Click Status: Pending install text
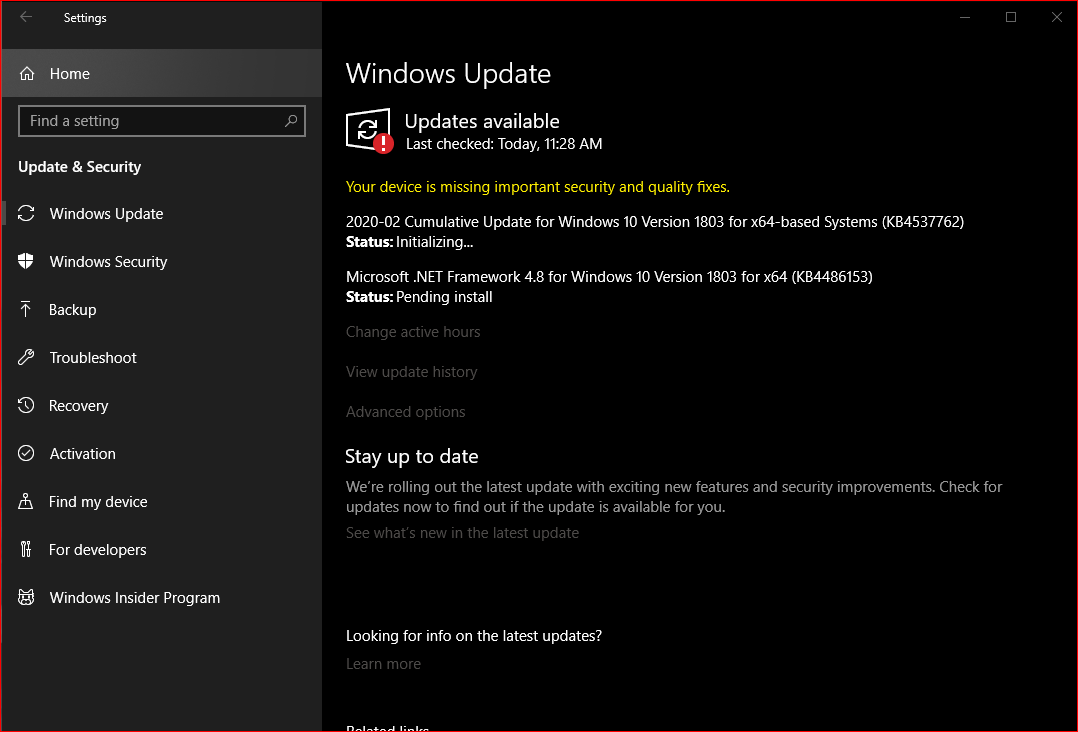Viewport: 1078px width, 732px height. [419, 297]
